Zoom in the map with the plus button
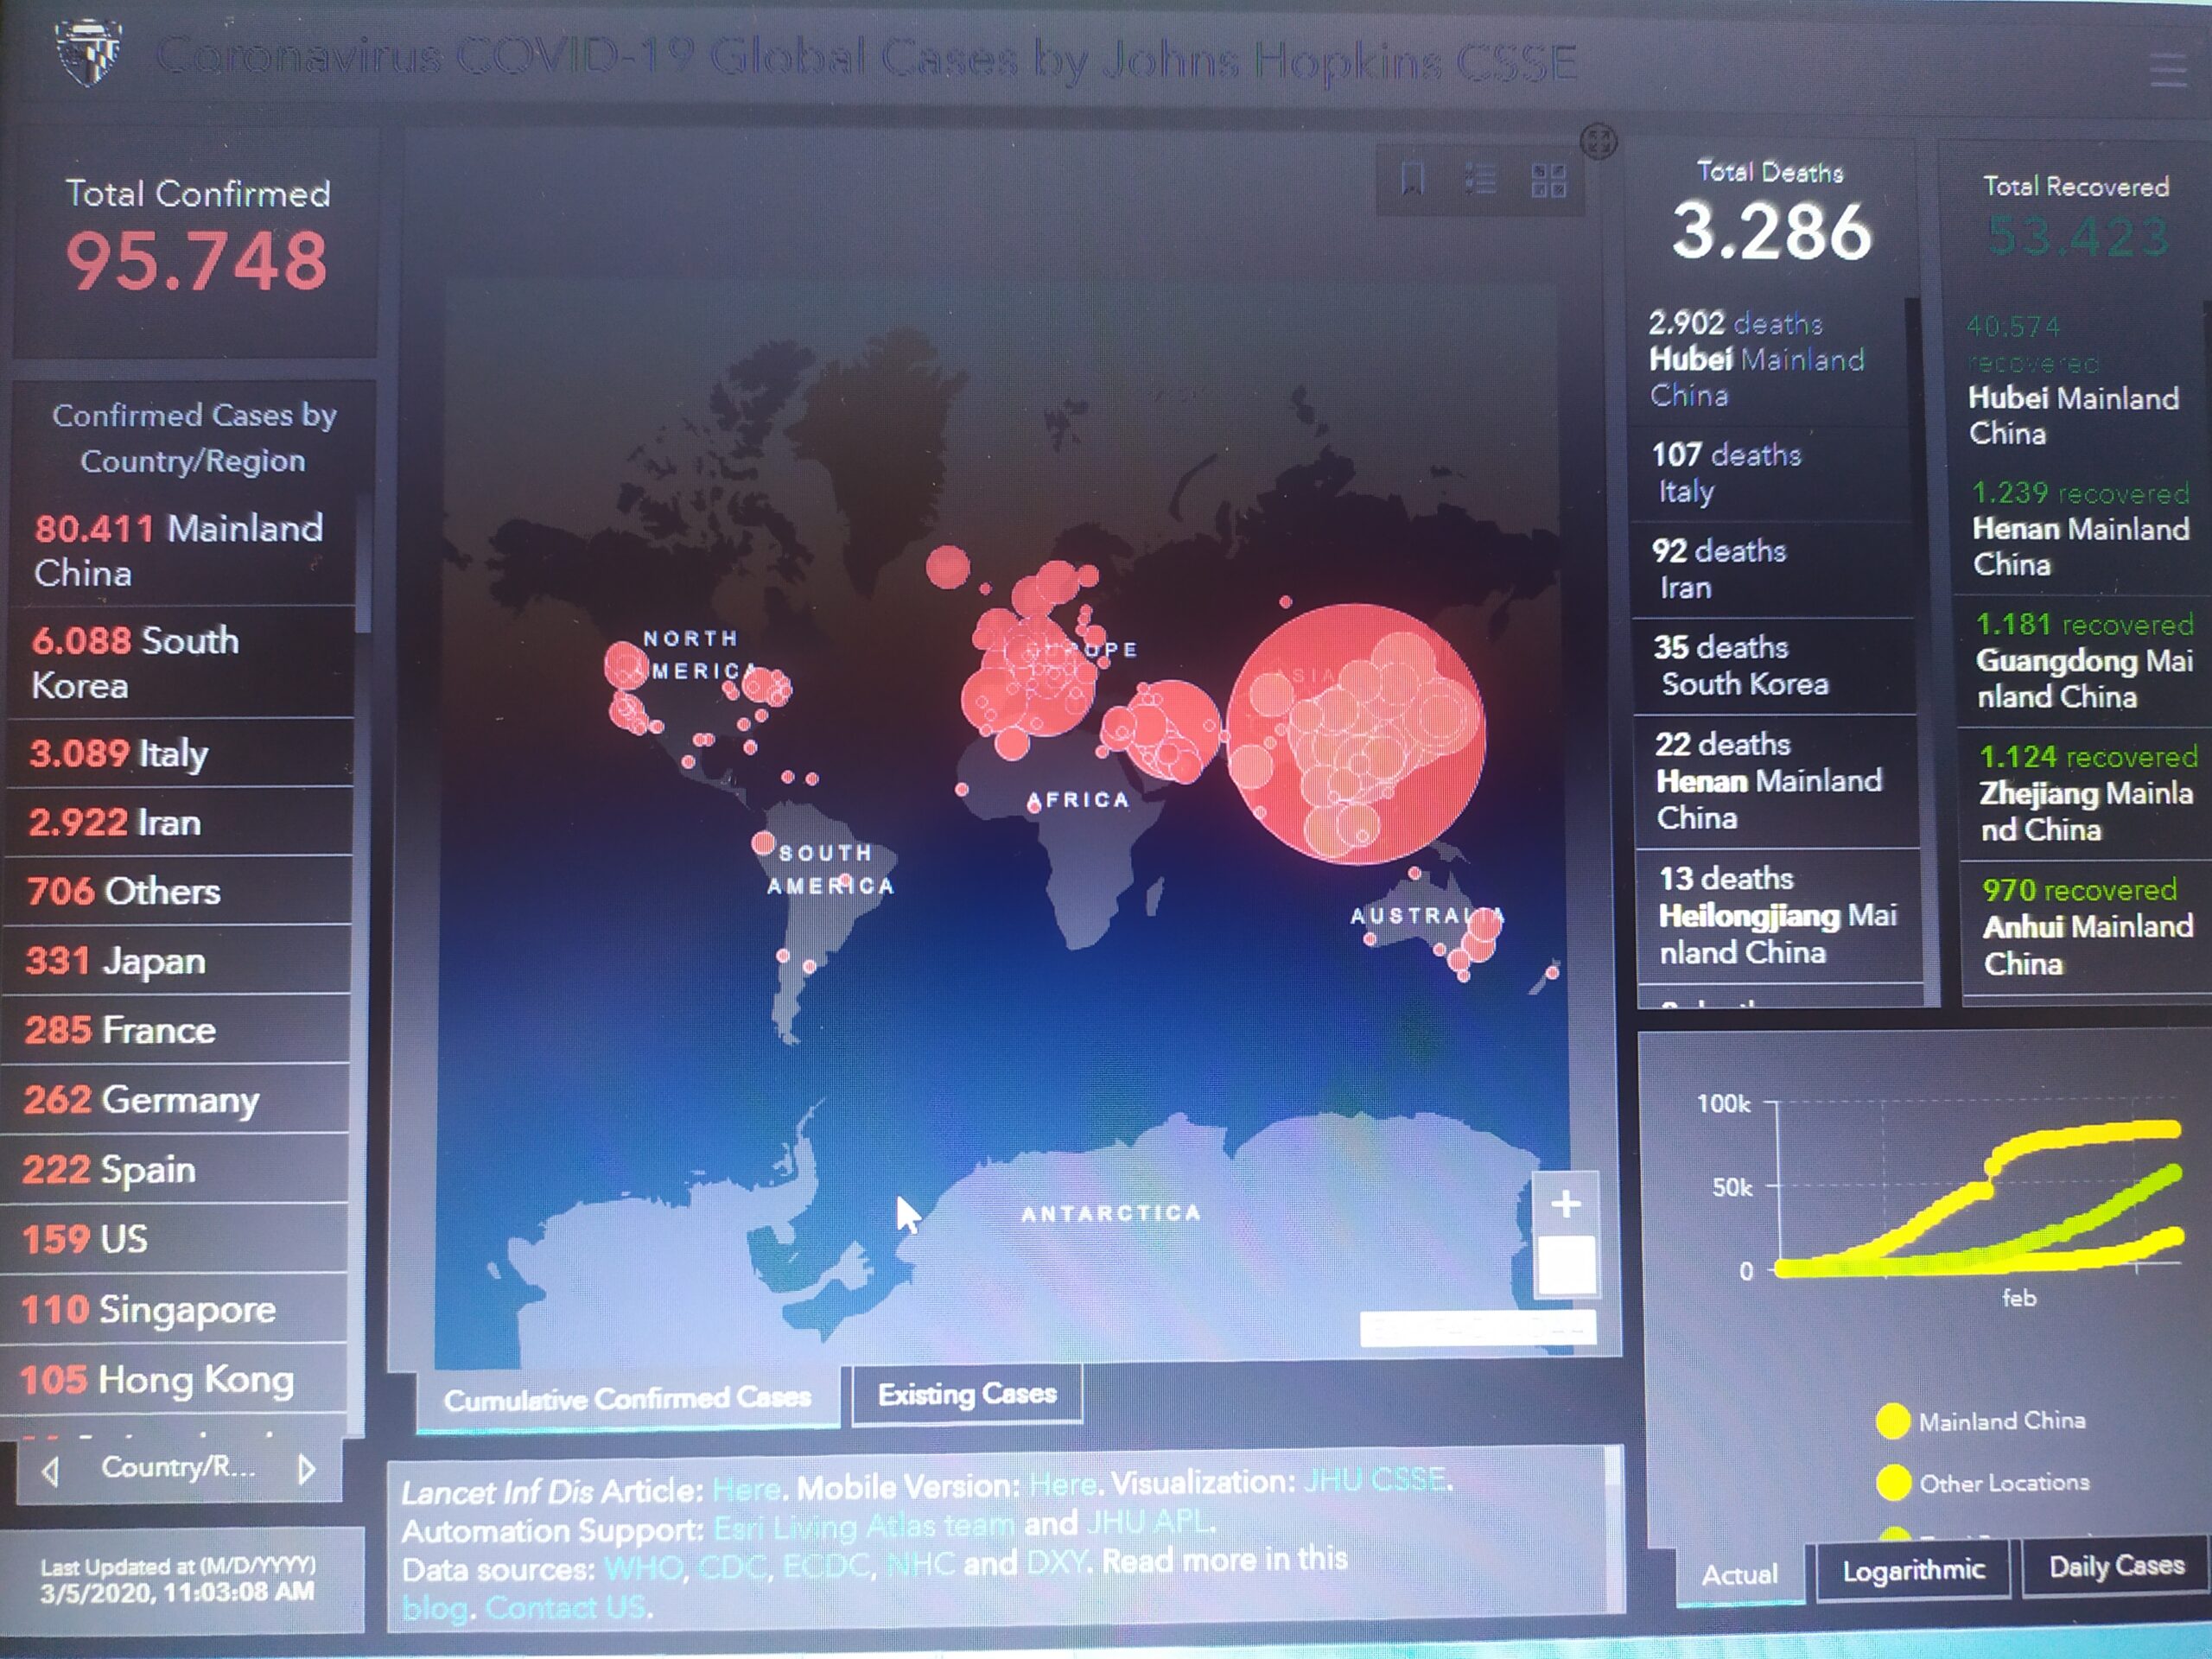 tap(1566, 1204)
